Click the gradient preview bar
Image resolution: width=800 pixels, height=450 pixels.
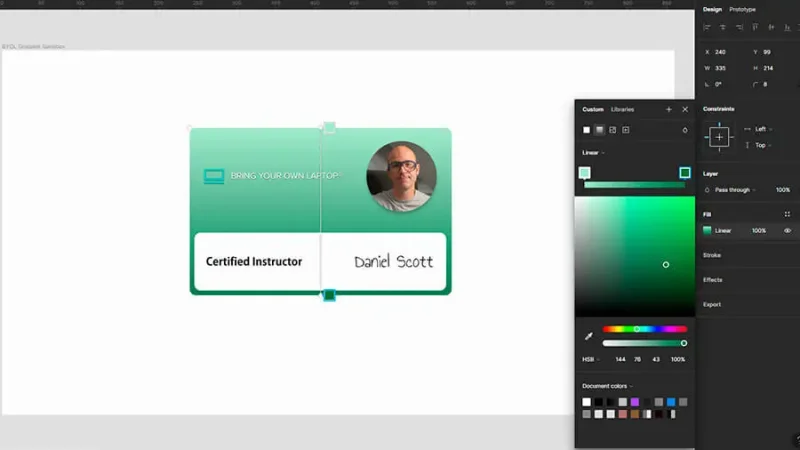point(635,185)
